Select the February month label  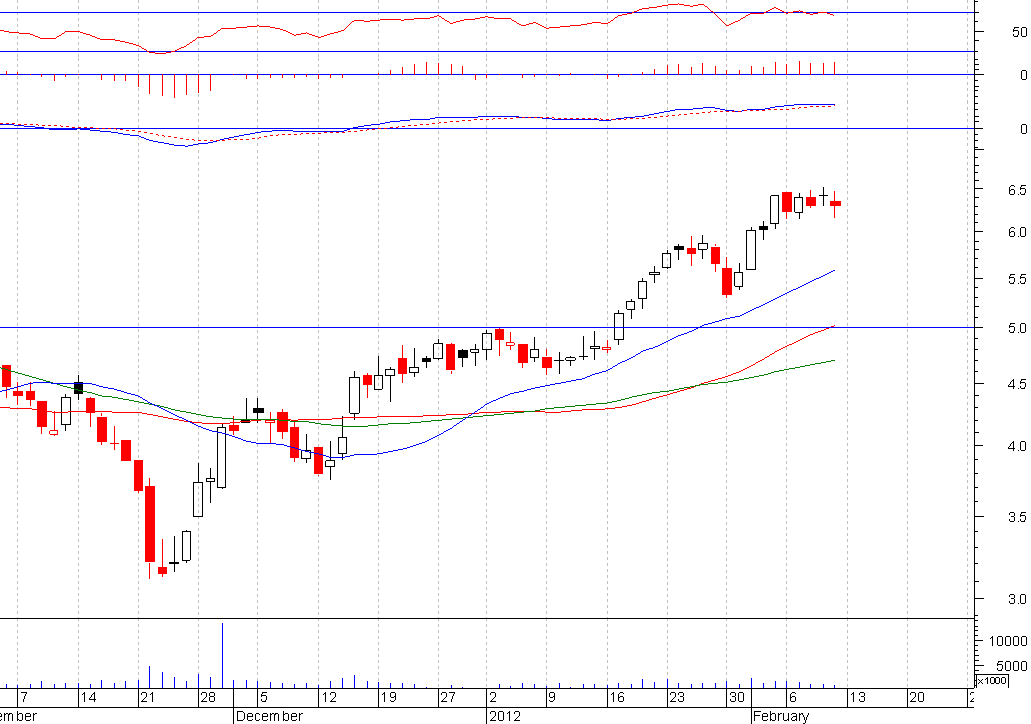(780, 716)
